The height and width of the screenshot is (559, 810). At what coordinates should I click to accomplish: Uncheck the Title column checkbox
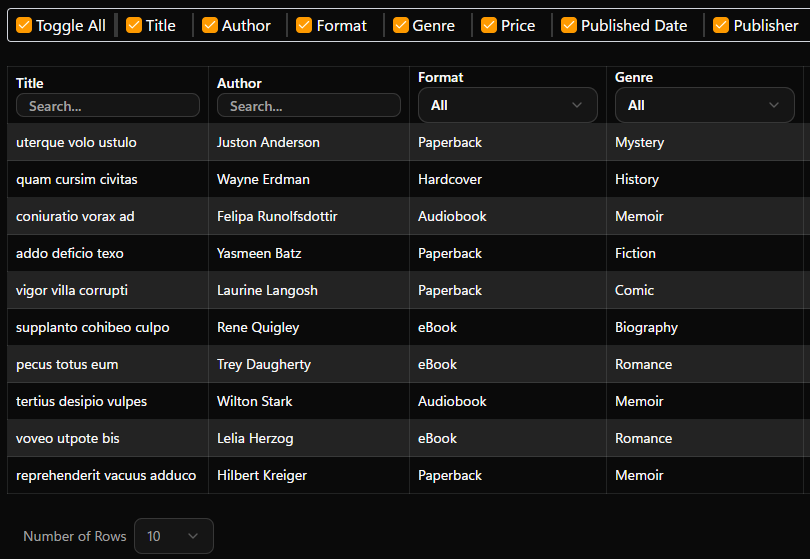point(134,26)
